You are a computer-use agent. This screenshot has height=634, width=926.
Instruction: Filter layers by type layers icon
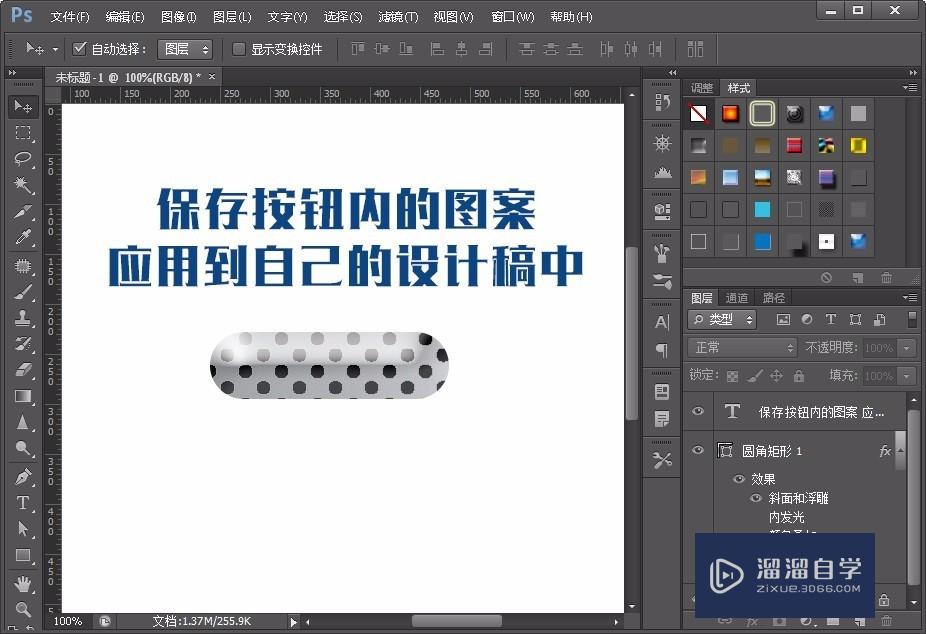pyautogui.click(x=831, y=319)
